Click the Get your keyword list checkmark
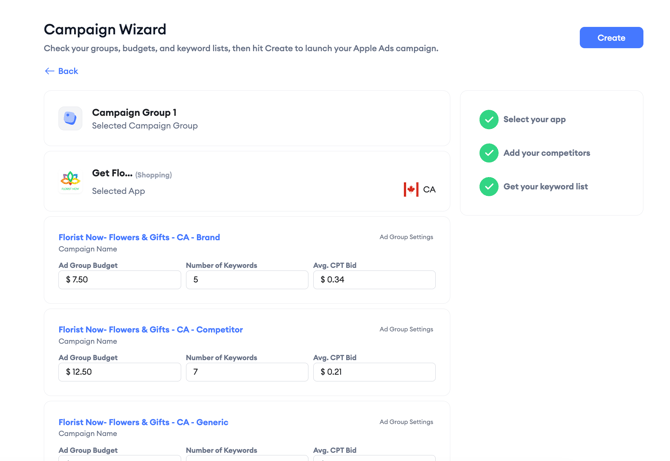This screenshot has height=461, width=670. [x=489, y=186]
